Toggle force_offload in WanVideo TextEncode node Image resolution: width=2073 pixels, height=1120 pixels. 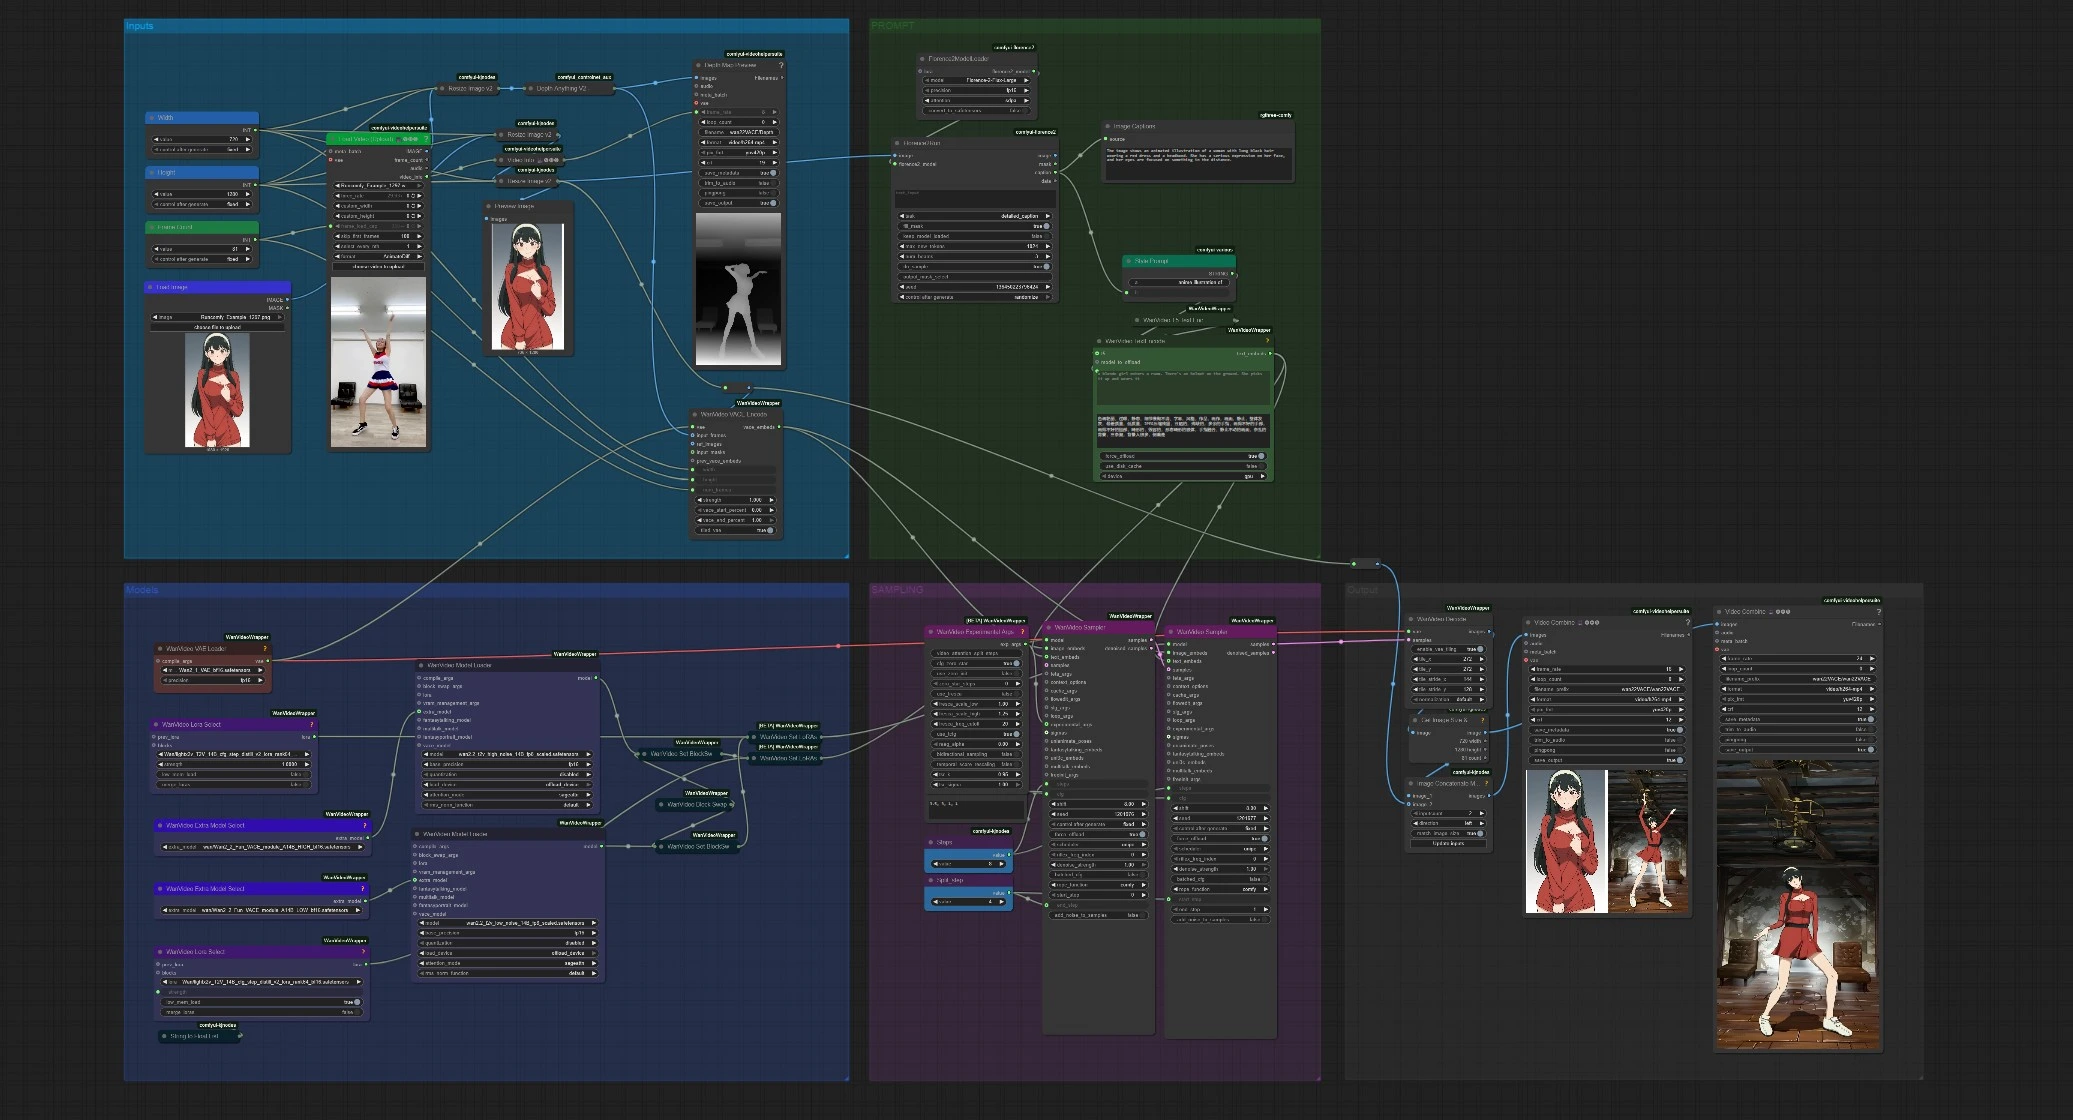point(1260,456)
